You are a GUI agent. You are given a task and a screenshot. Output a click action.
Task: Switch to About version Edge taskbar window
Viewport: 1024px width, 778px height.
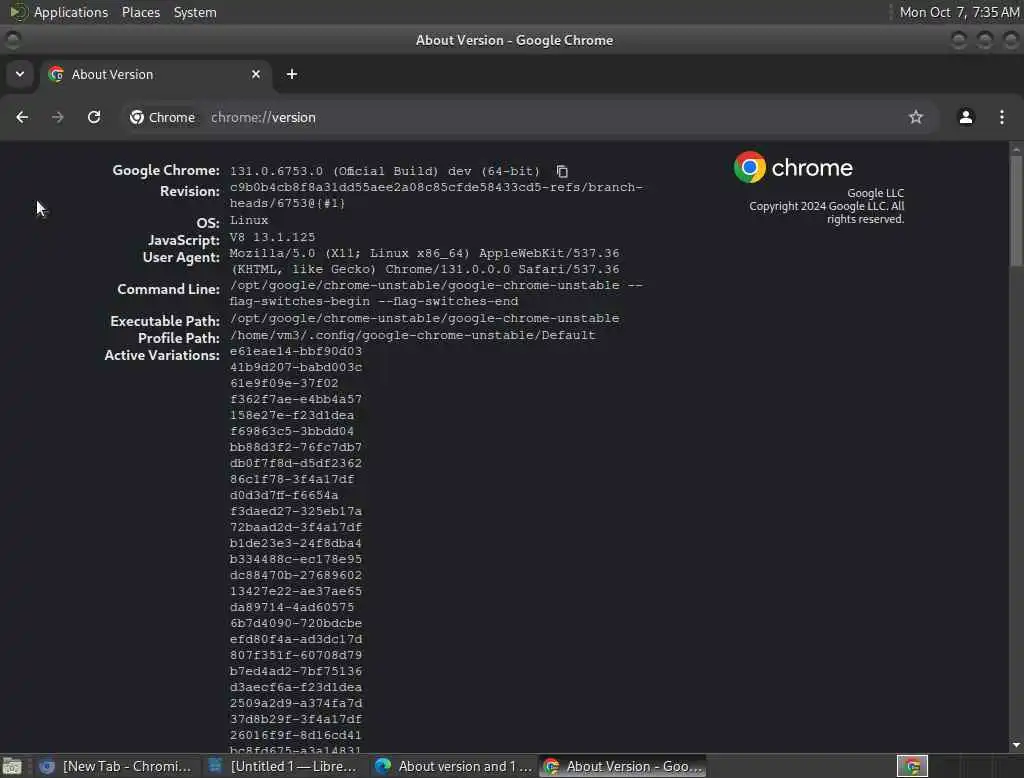click(x=455, y=766)
